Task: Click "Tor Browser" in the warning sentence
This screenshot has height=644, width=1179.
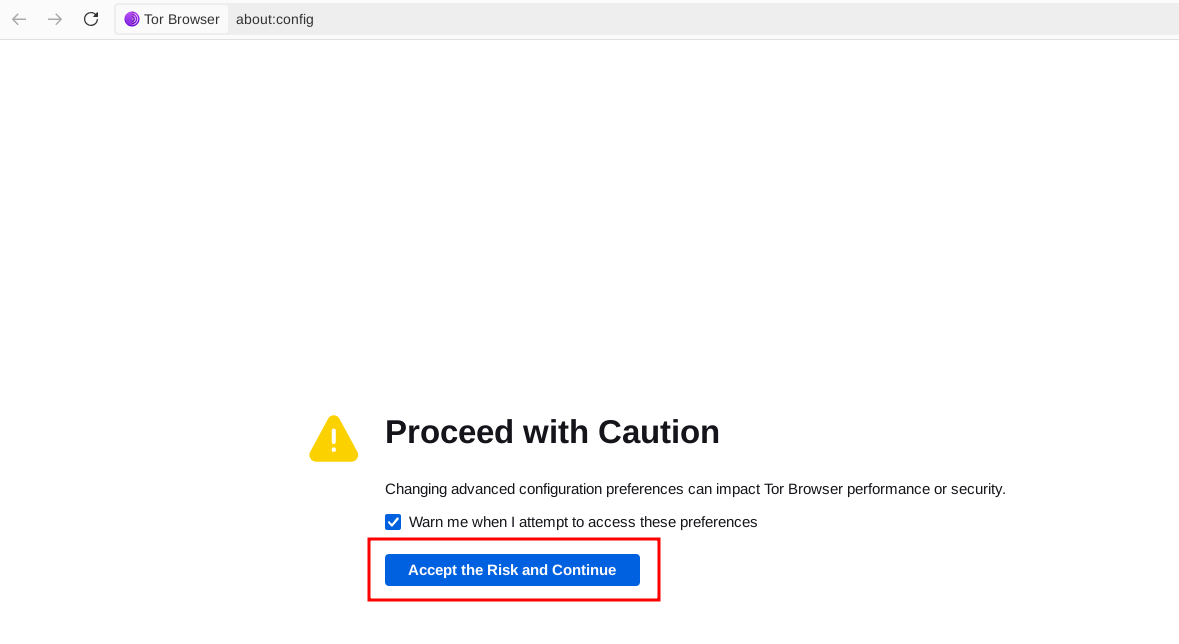Action: [803, 489]
